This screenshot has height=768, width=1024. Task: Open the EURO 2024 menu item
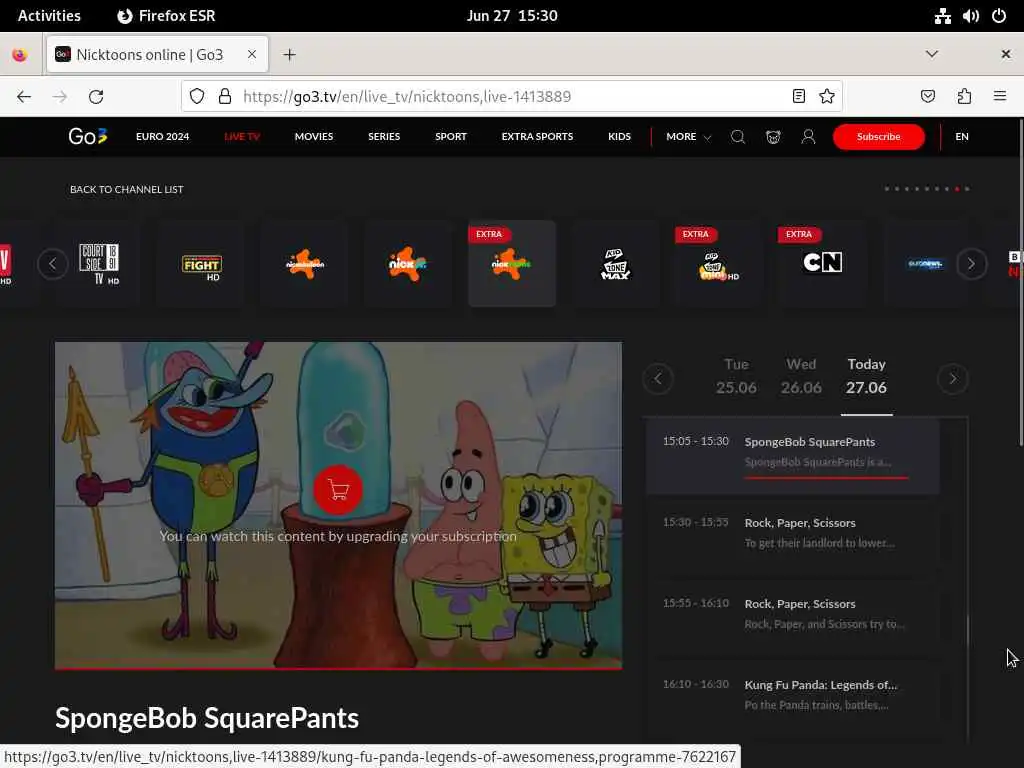coord(163,136)
